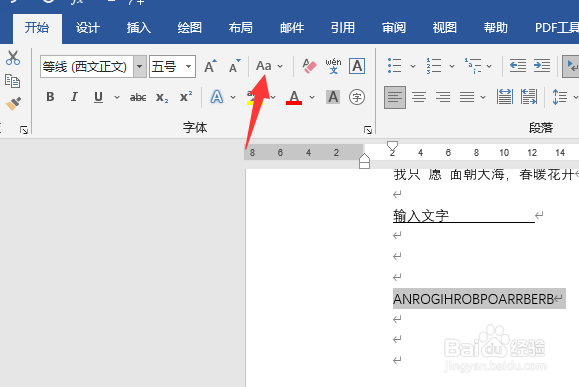Apply bullet list
This screenshot has width=579, height=387.
tap(394, 66)
